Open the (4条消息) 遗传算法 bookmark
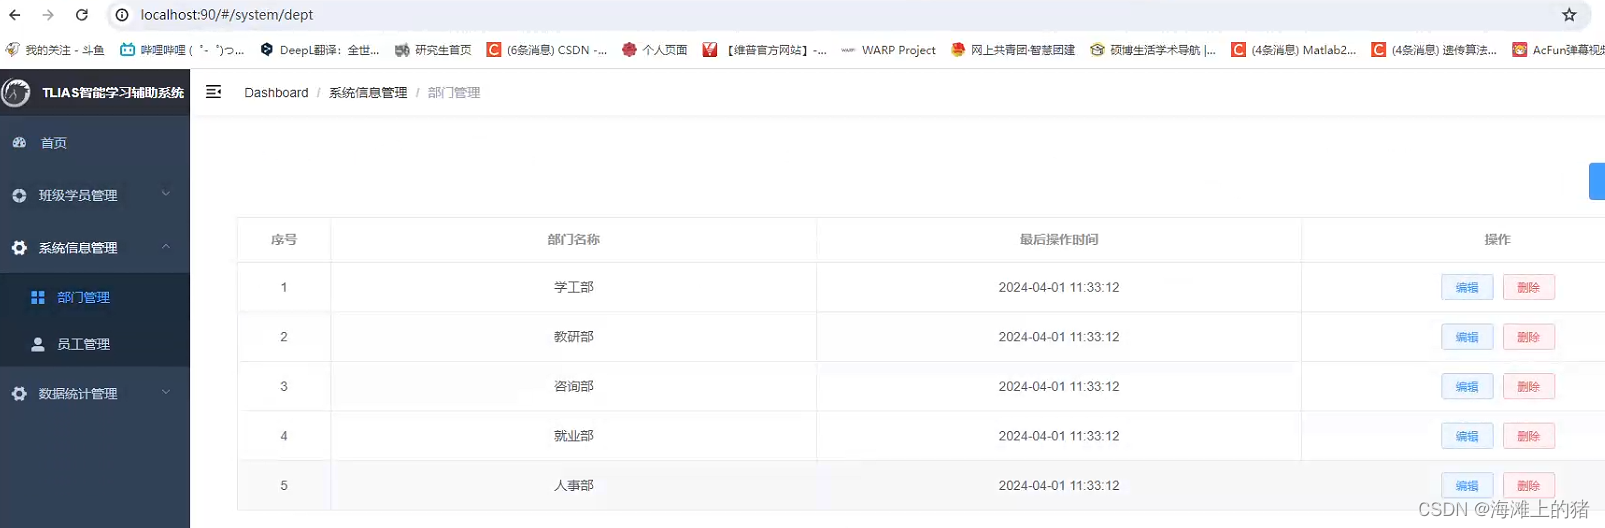Viewport: 1605px width, 528px height. tap(1434, 50)
